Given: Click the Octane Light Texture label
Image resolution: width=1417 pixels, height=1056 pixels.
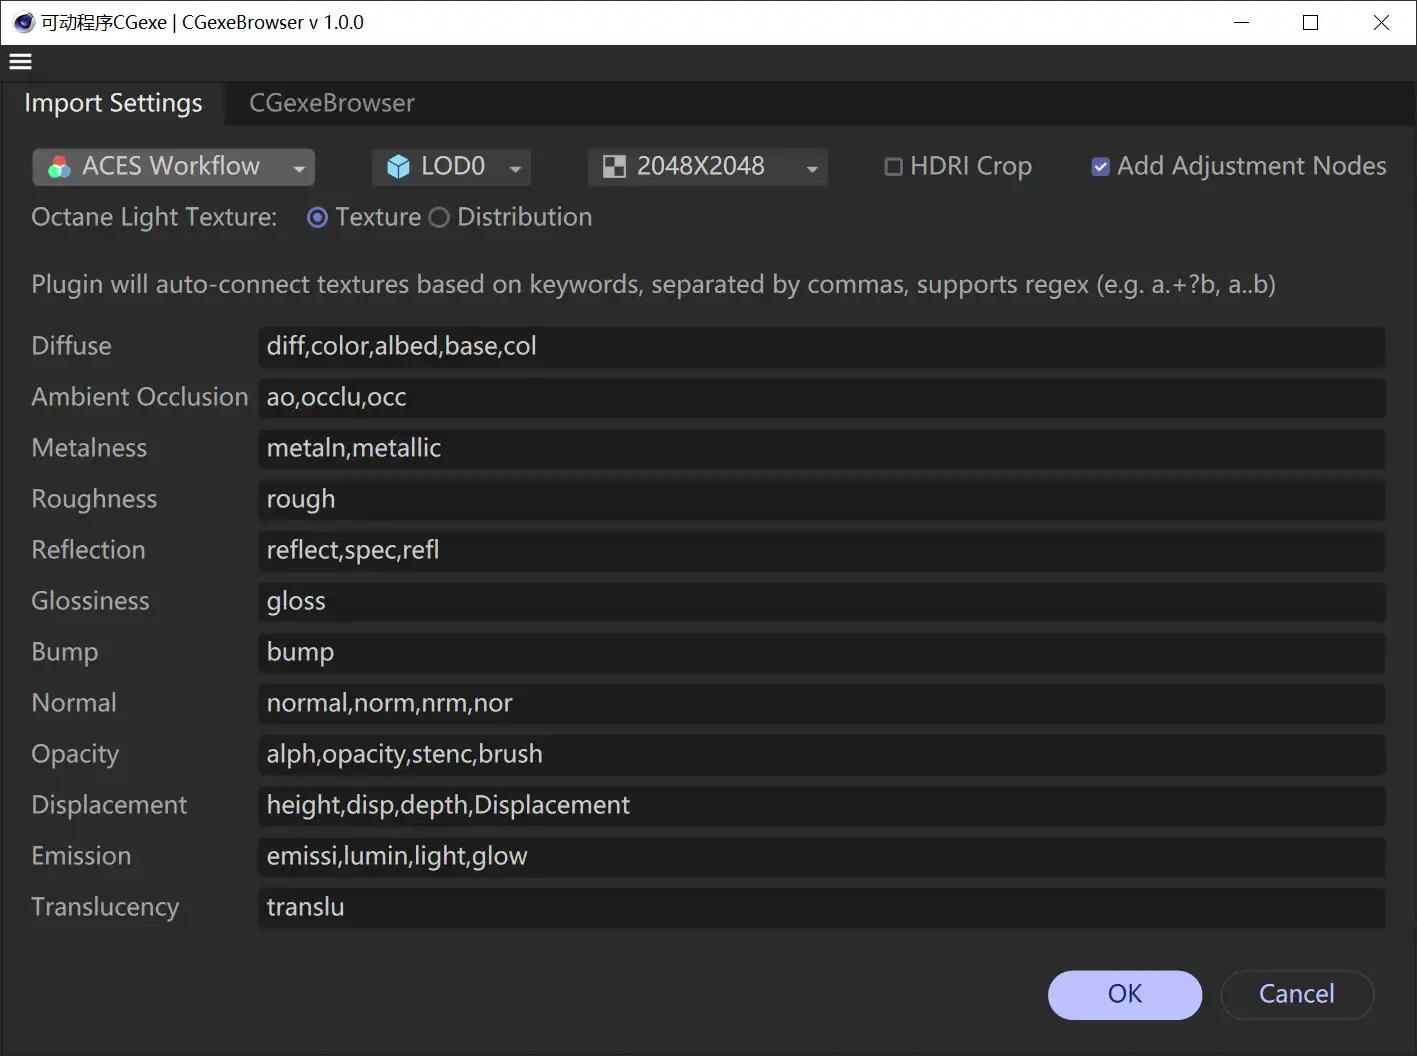Looking at the screenshot, I should (x=154, y=218).
